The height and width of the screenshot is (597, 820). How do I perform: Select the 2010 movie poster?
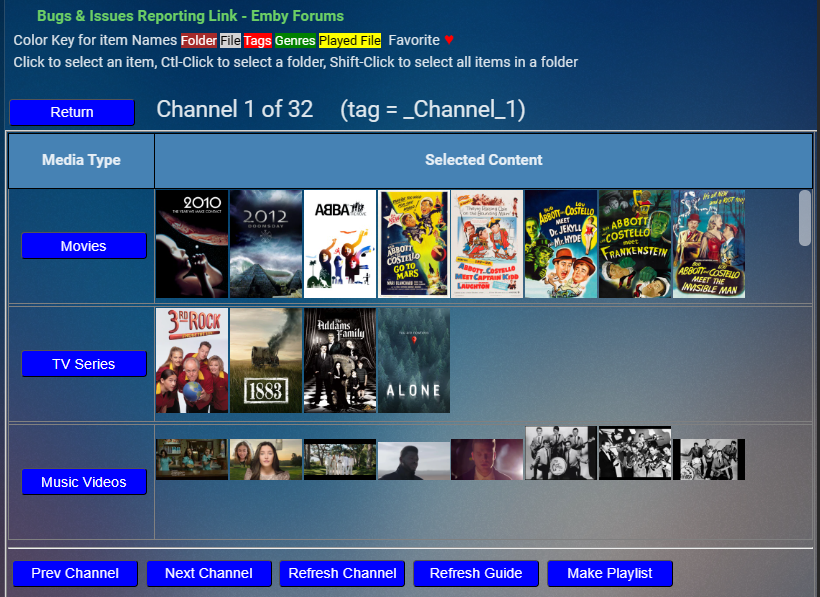(x=192, y=244)
